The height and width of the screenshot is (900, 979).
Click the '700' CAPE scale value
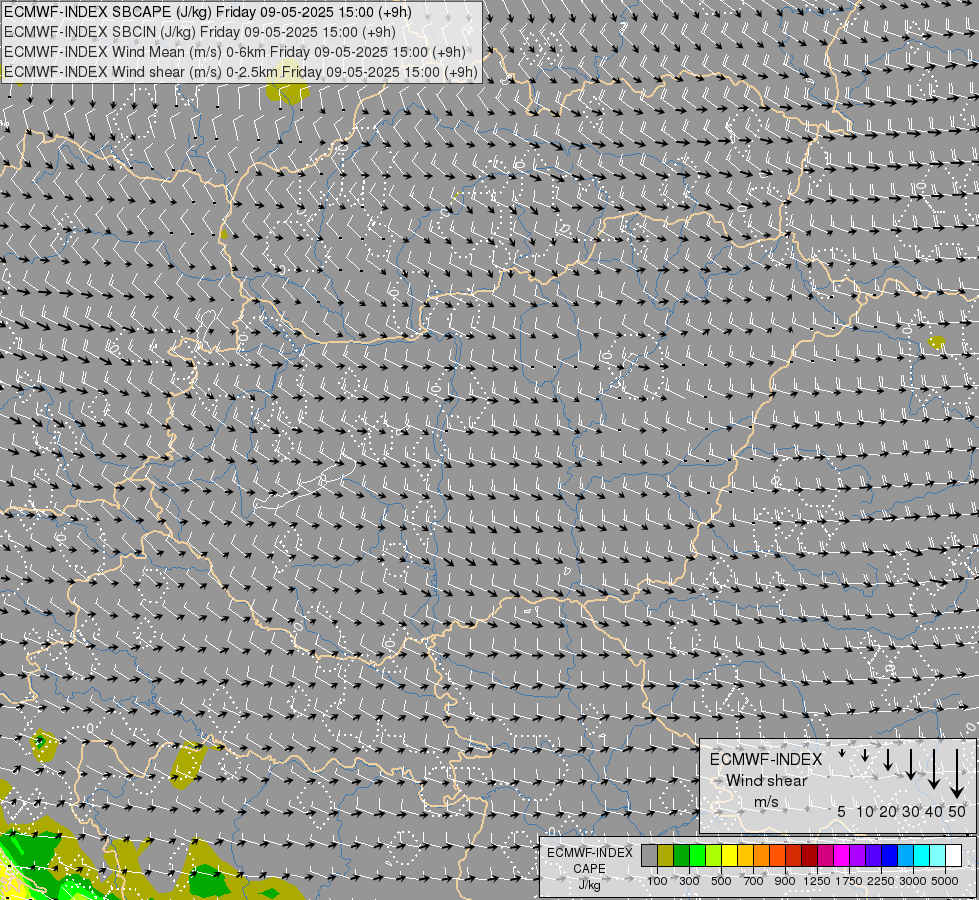pos(754,881)
